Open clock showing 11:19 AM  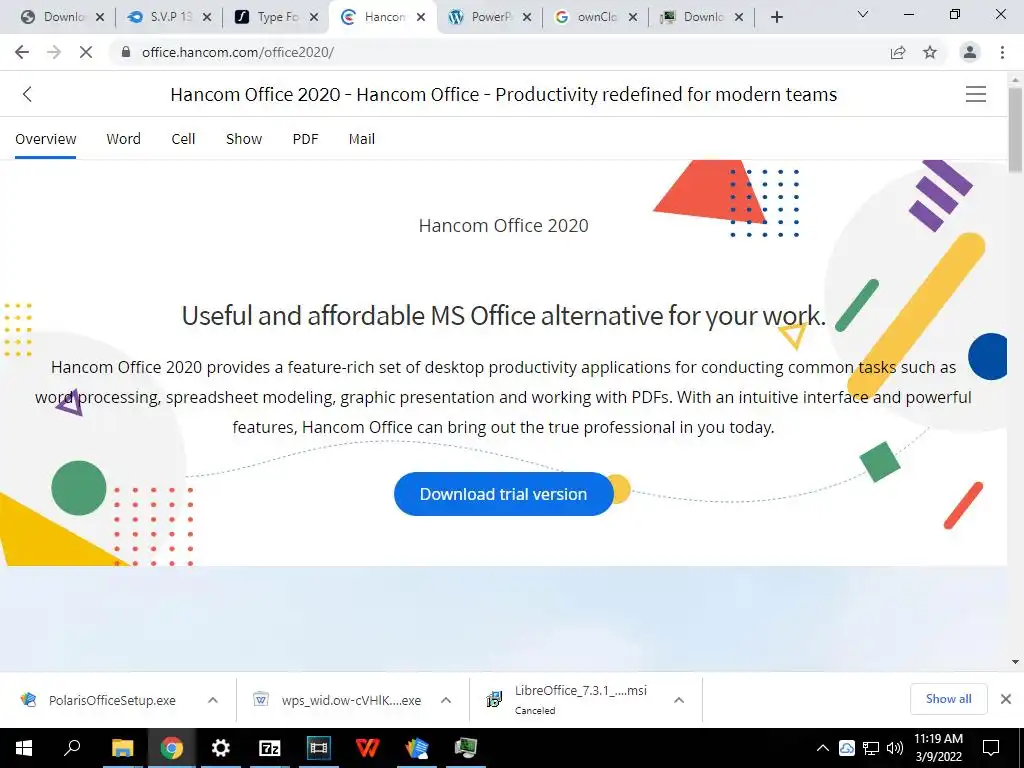point(938,748)
